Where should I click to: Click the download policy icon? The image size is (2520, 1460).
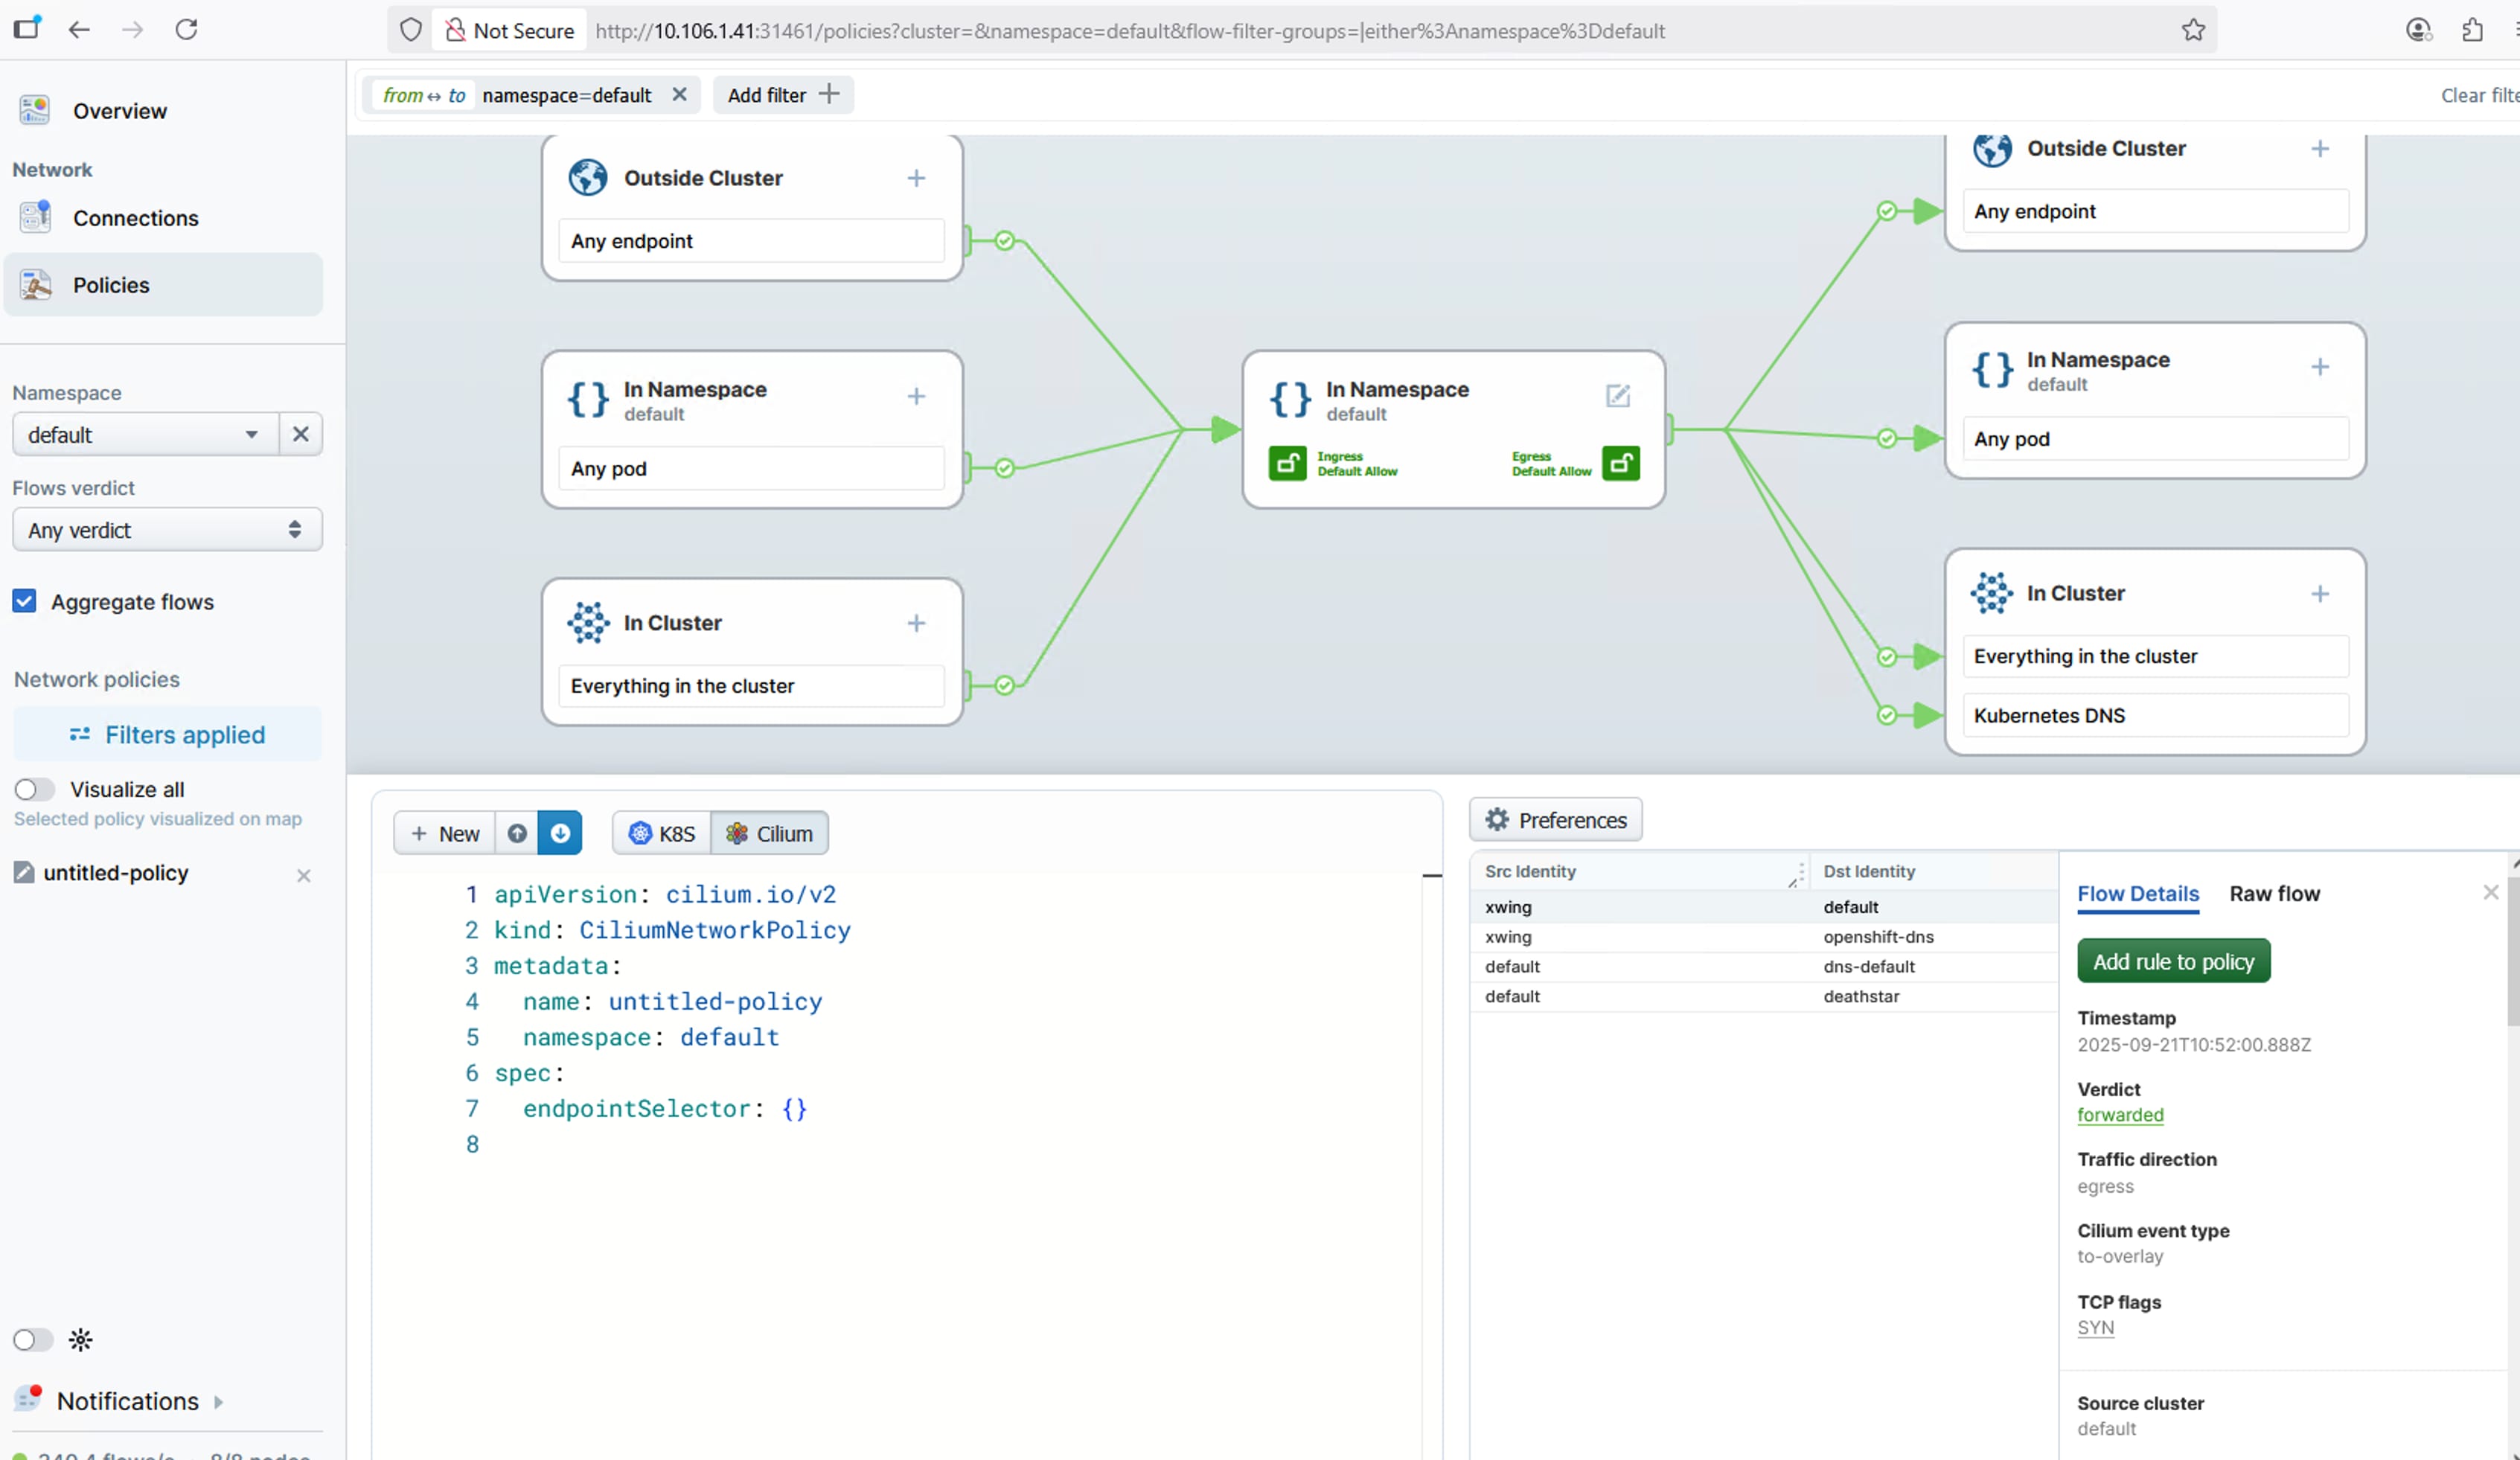[560, 833]
